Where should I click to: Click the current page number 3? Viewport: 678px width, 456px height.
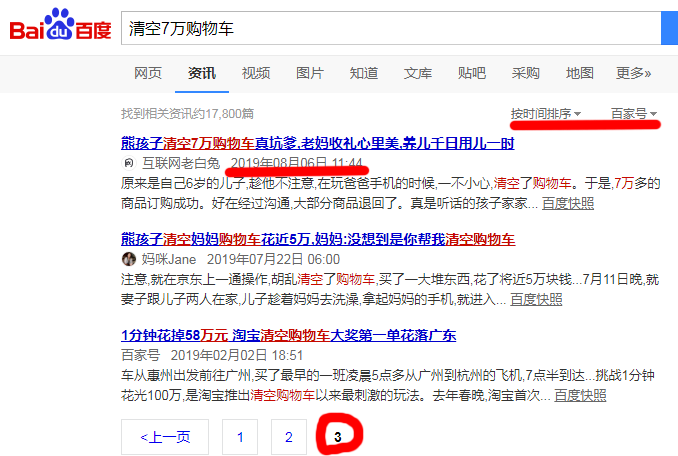coord(338,437)
